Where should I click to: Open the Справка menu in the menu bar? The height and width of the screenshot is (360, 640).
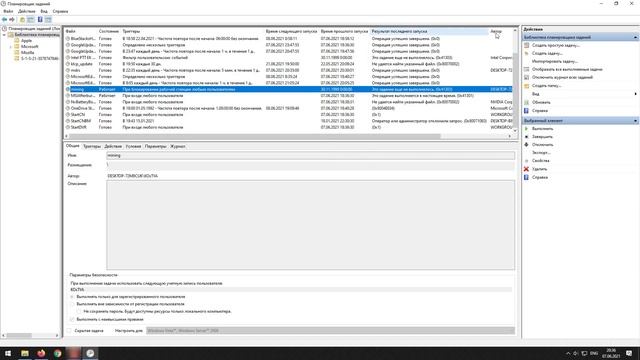coord(60,11)
